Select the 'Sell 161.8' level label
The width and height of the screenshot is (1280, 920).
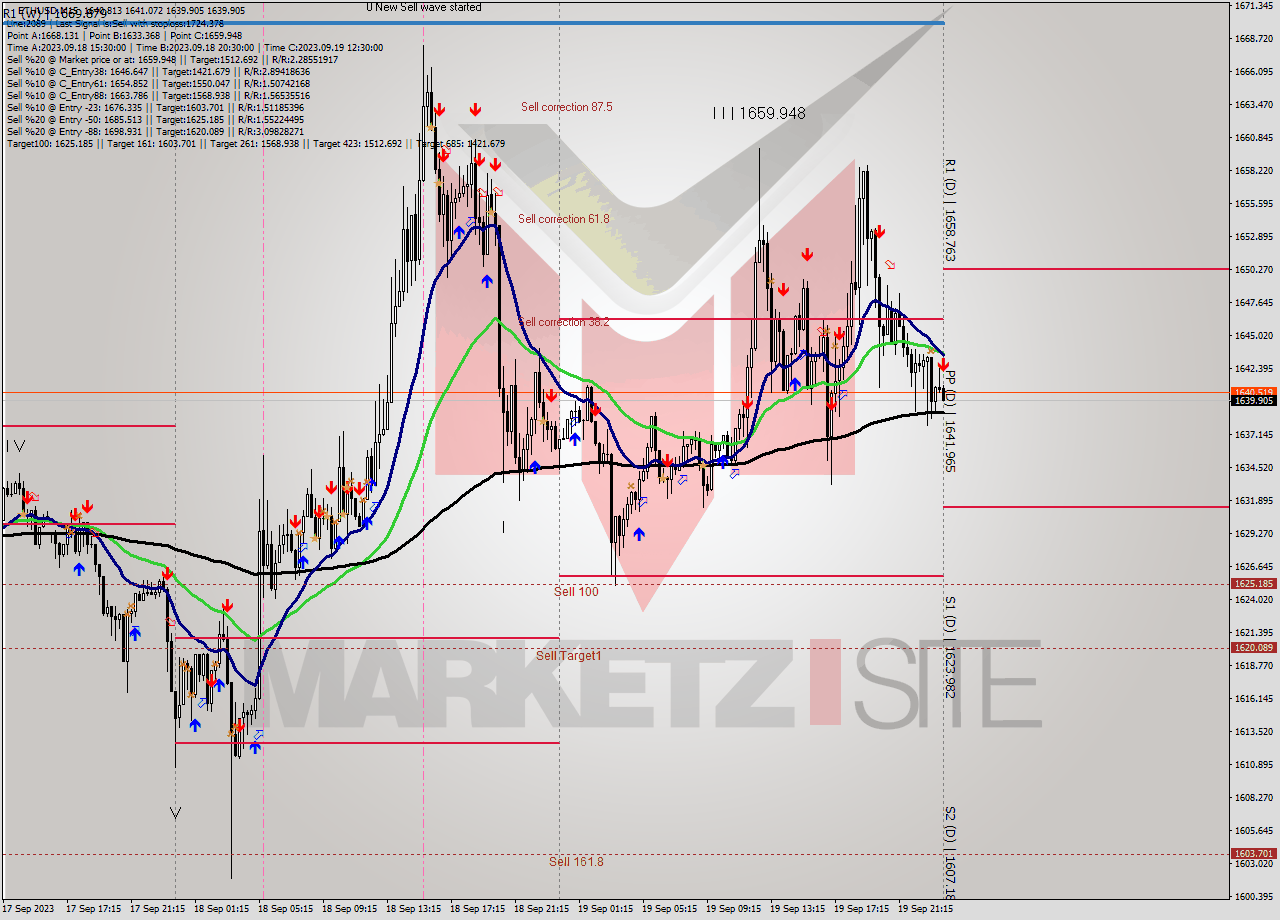point(576,861)
